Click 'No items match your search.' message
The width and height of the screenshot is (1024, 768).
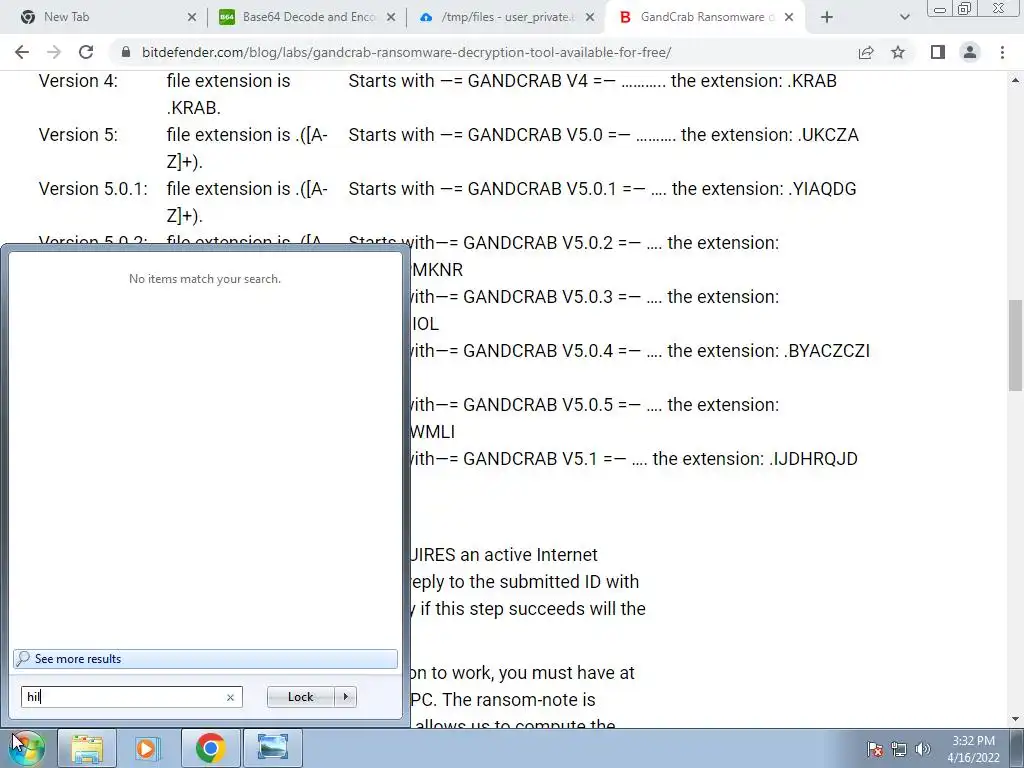(205, 279)
